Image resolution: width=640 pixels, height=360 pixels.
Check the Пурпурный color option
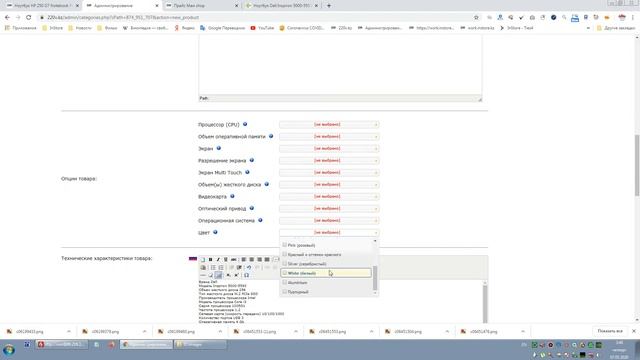284,292
